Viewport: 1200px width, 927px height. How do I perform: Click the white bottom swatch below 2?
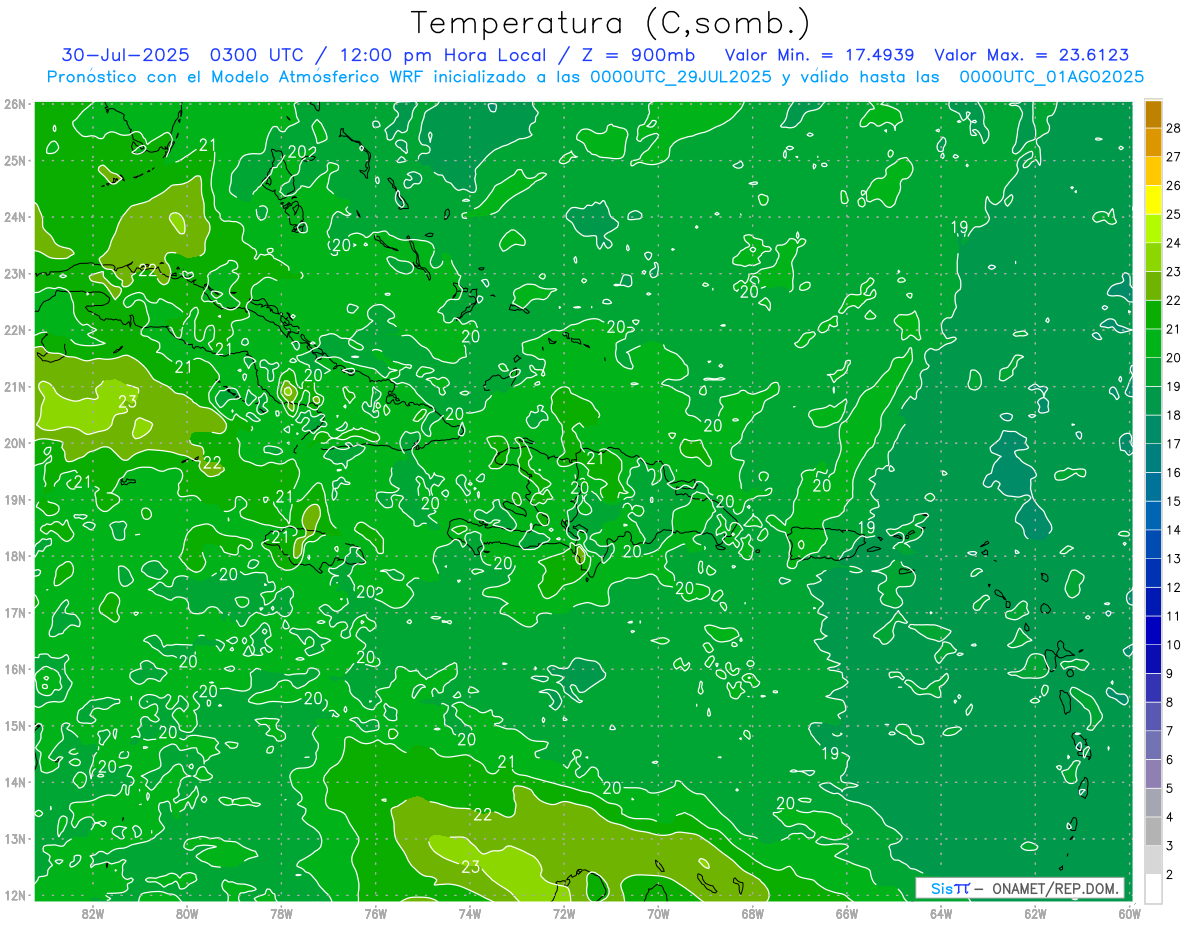click(1153, 888)
